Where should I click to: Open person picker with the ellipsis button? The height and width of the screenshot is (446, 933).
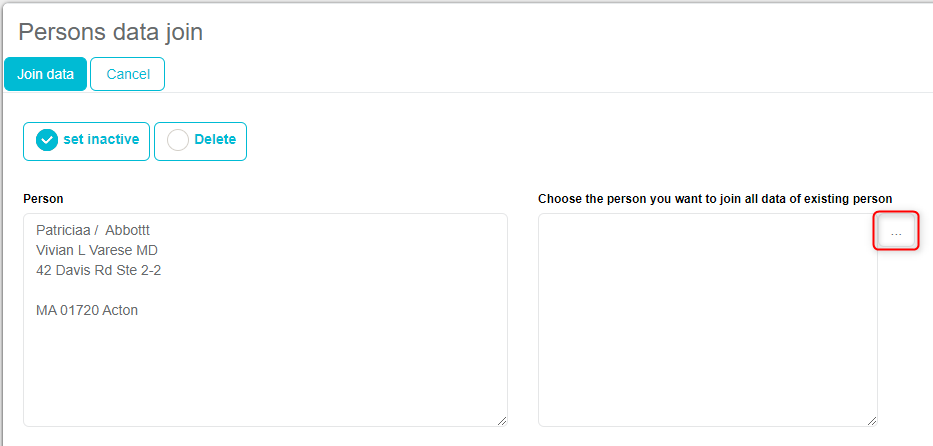(896, 232)
